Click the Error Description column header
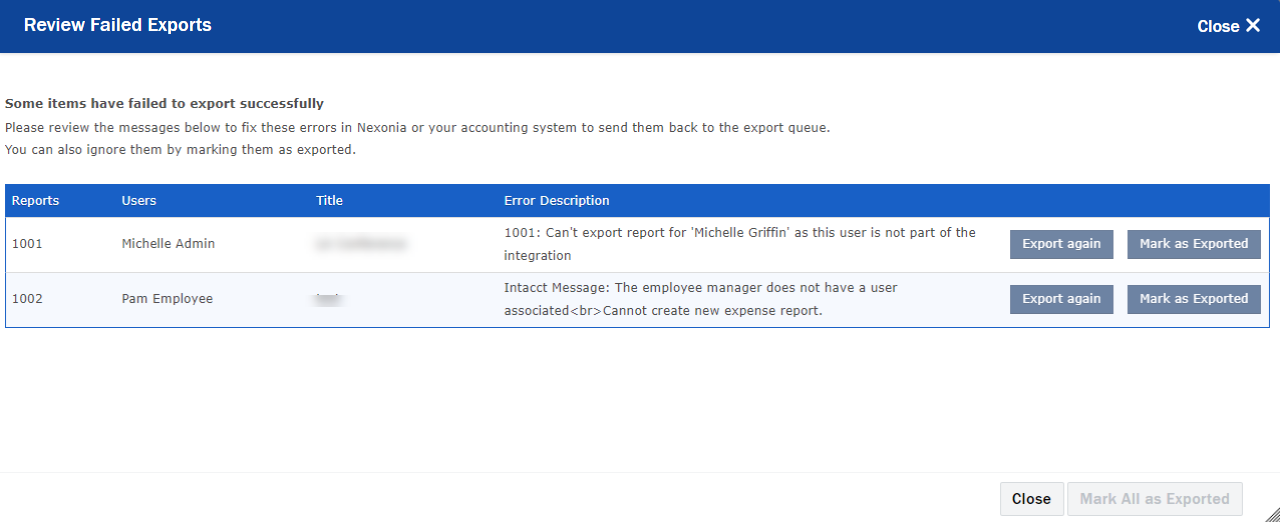 (x=557, y=201)
